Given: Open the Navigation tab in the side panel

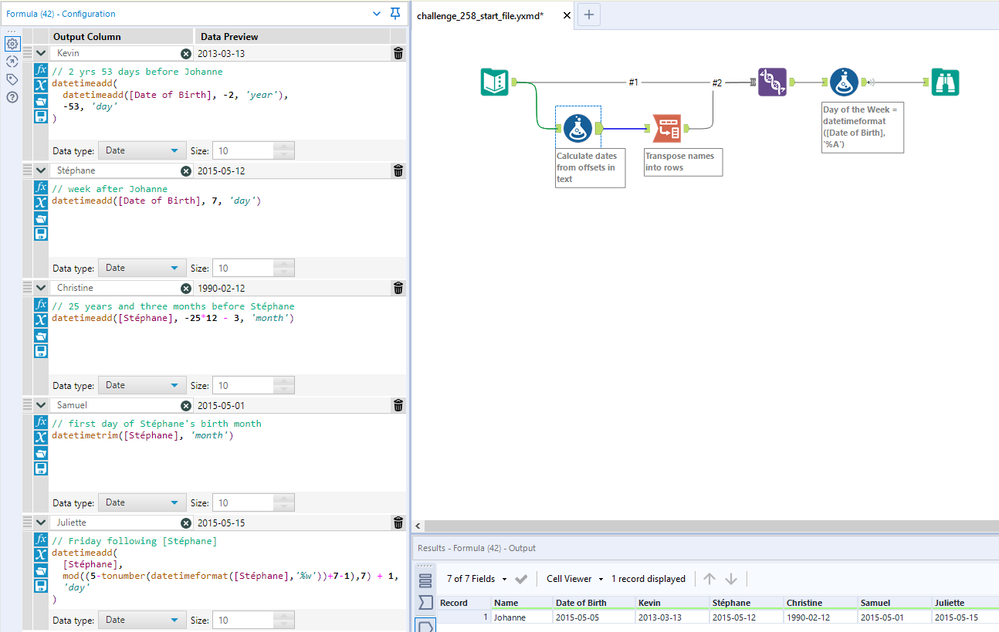Looking at the screenshot, I should point(12,62).
